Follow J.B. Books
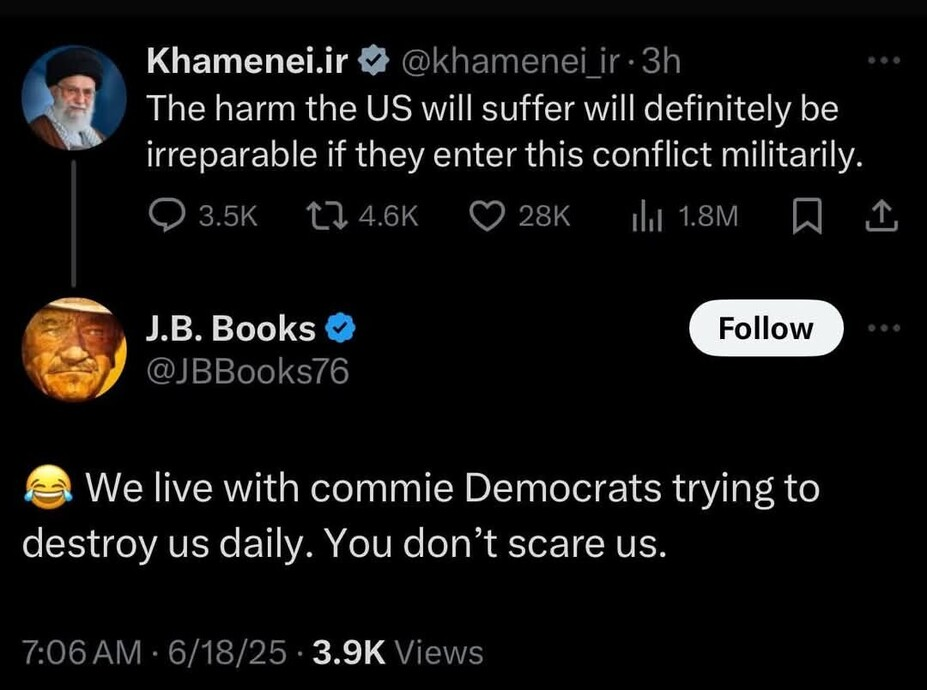 [x=766, y=328]
